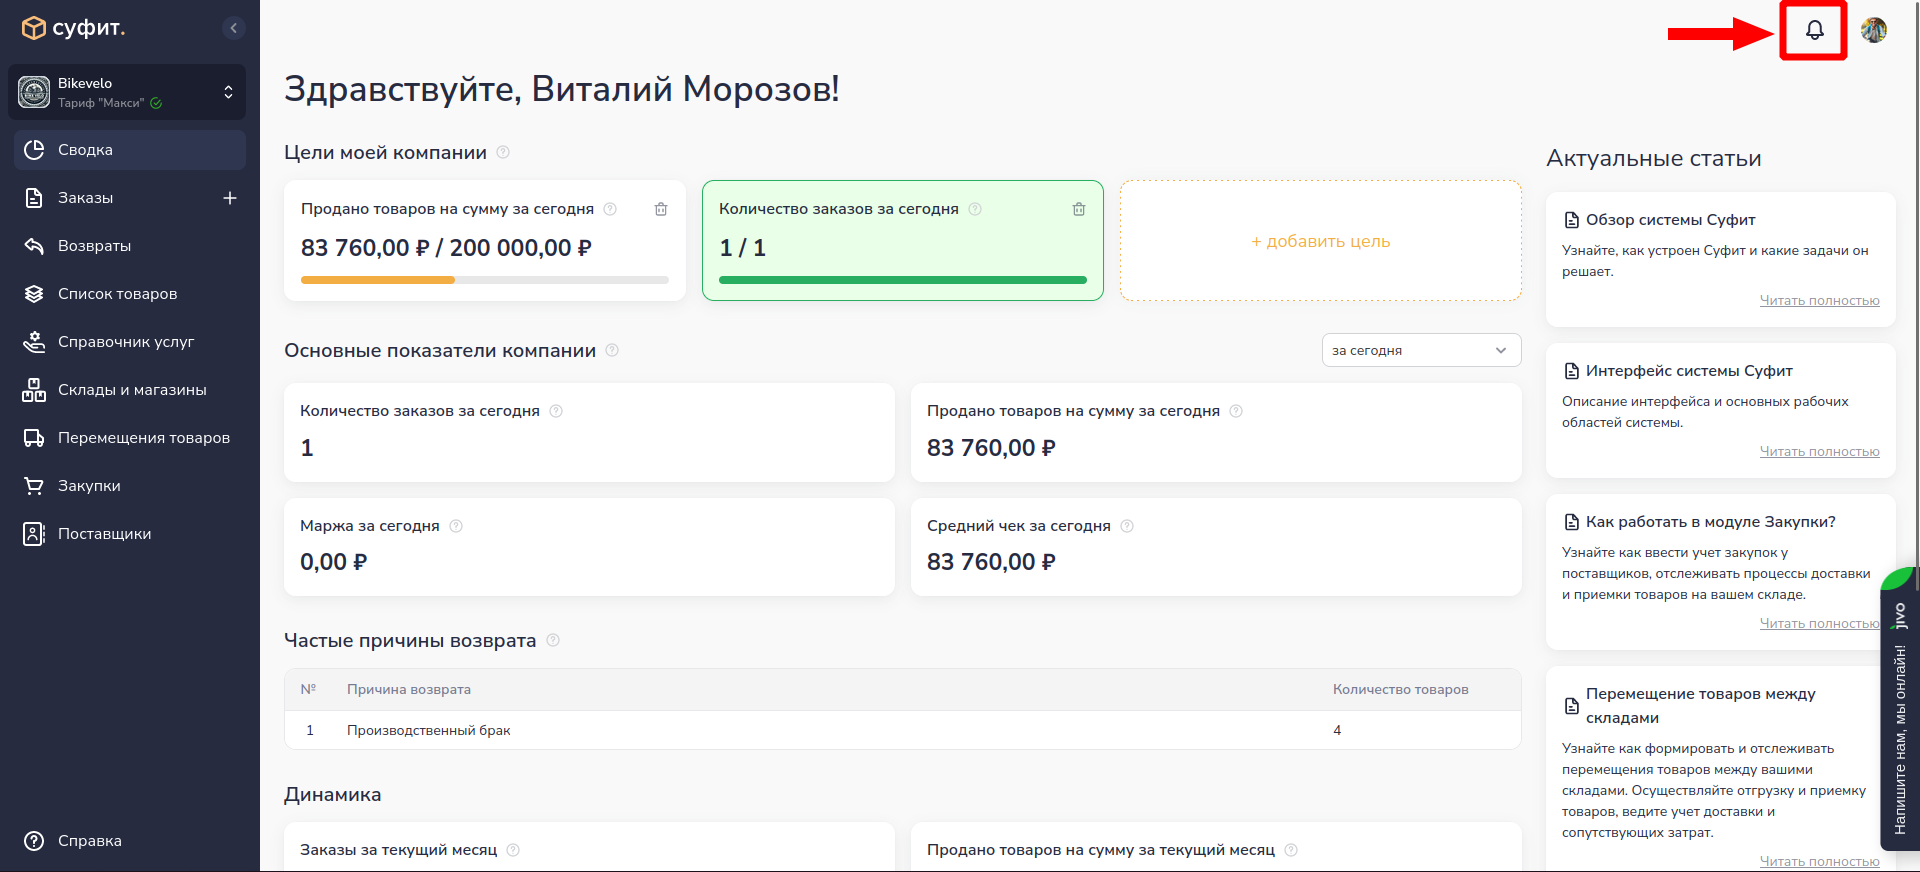This screenshot has height=872, width=1920.
Task: Click Причина возврата column header
Action: 409,690
